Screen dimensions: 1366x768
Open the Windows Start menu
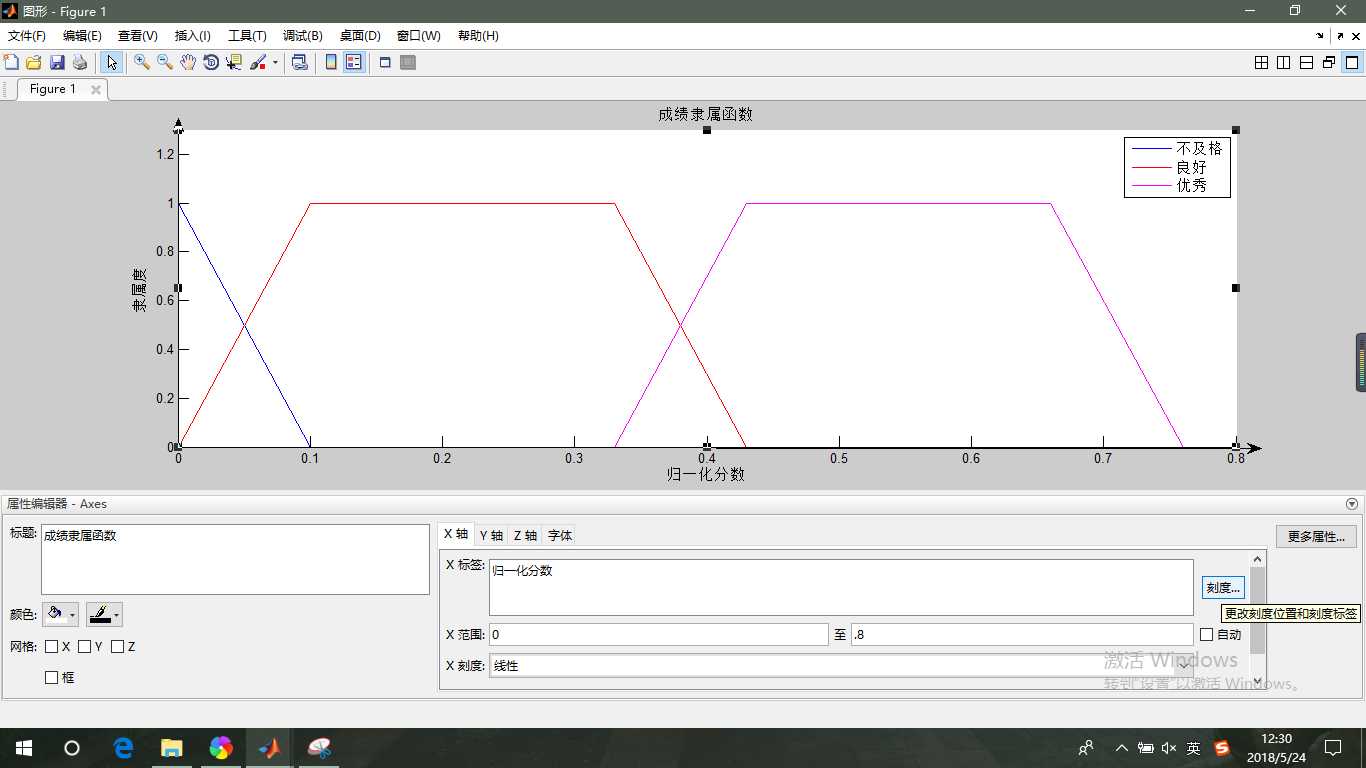(x=23, y=748)
